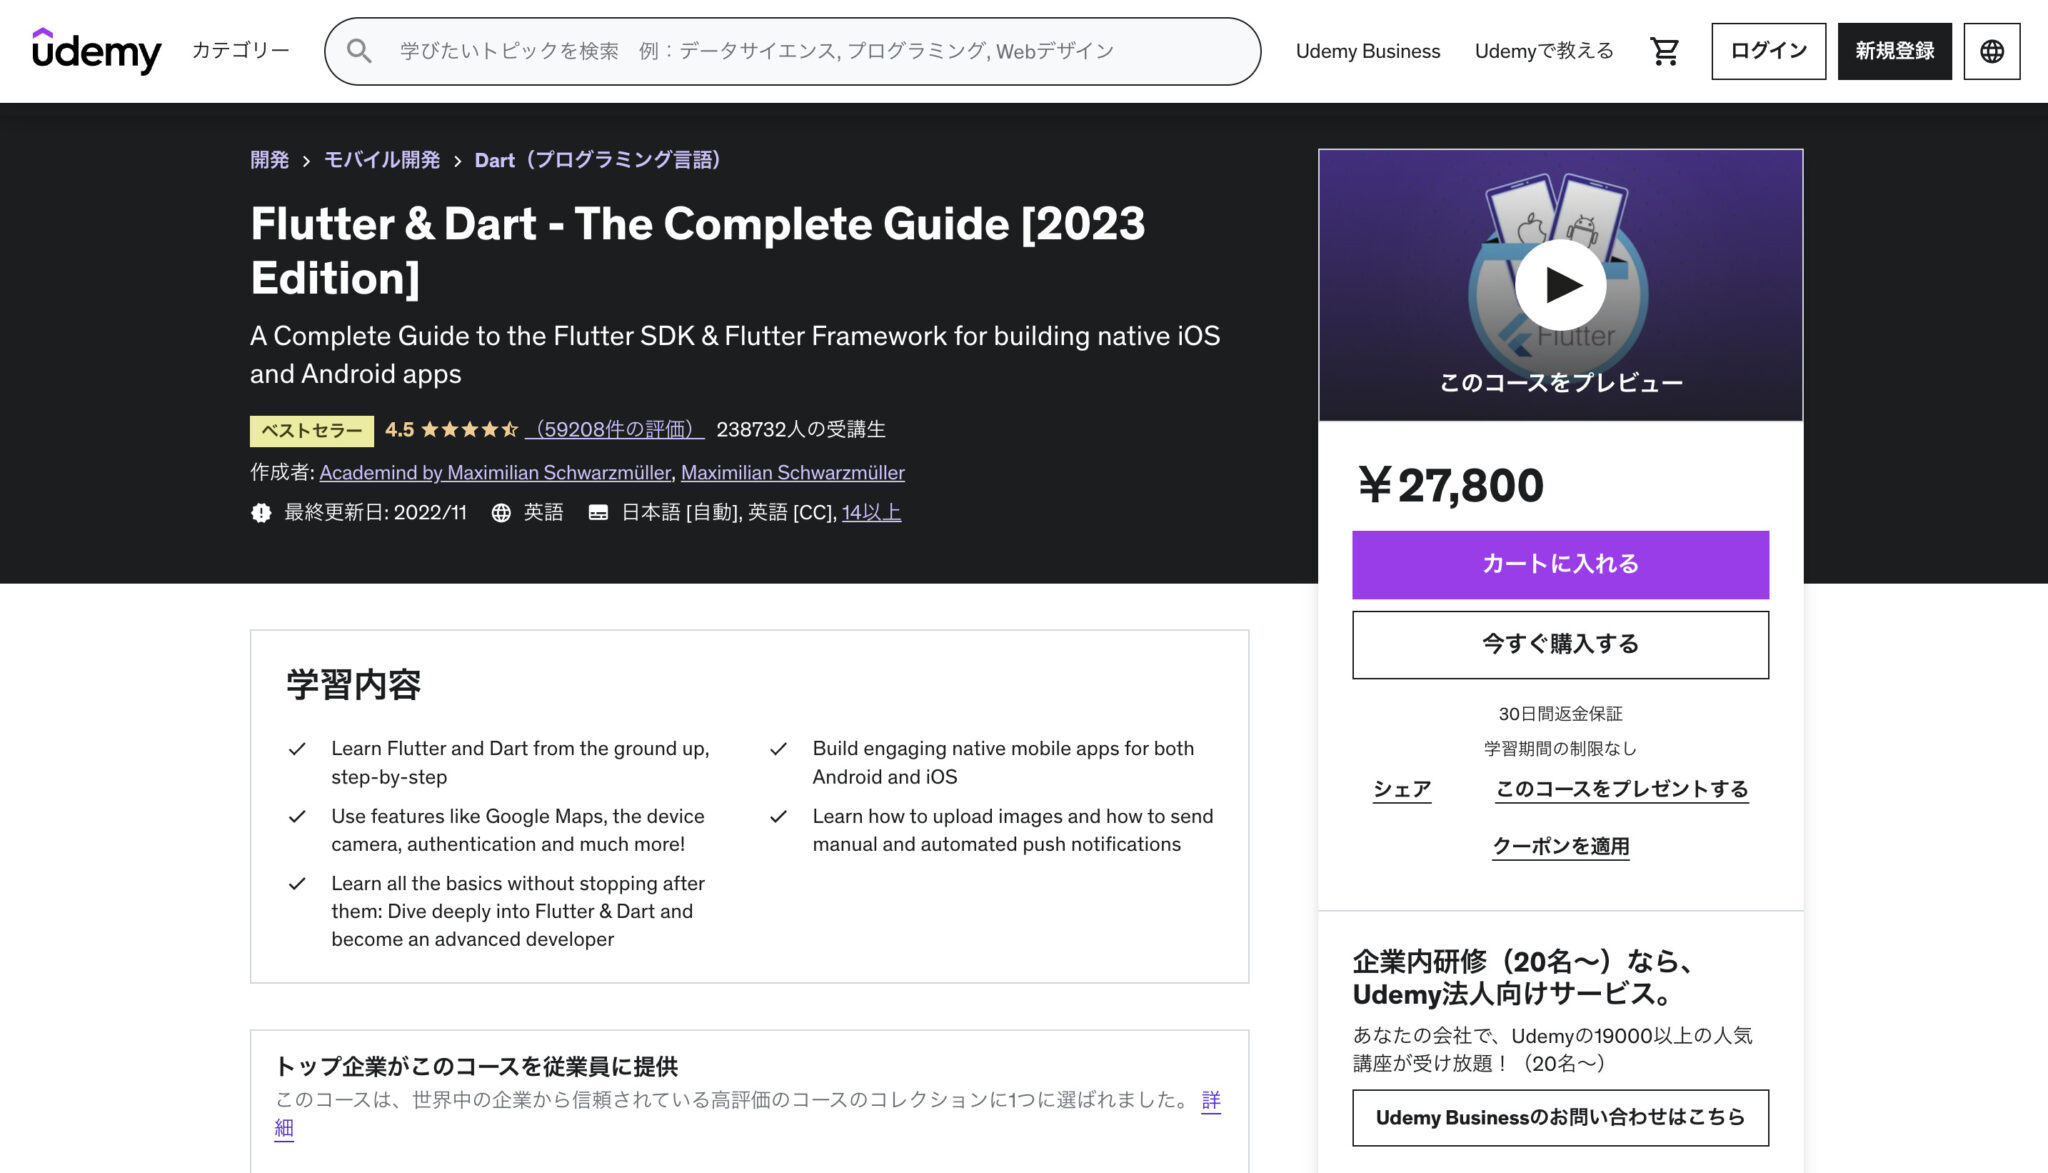The image size is (2048, 1173).
Task: Open the Academind by Maximilian Schwarzmüller link
Action: (496, 472)
